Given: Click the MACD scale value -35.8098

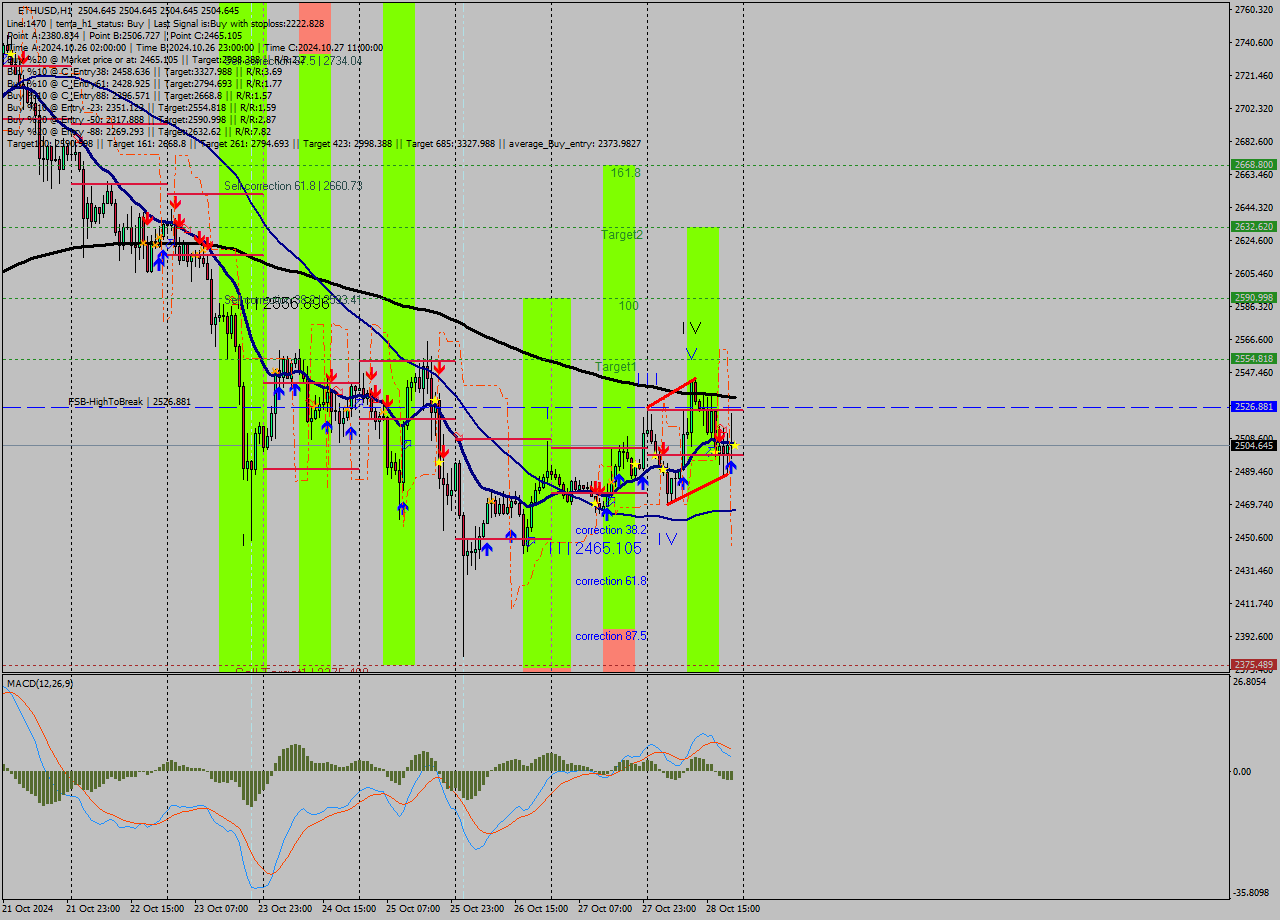Looking at the screenshot, I should tap(1253, 893).
